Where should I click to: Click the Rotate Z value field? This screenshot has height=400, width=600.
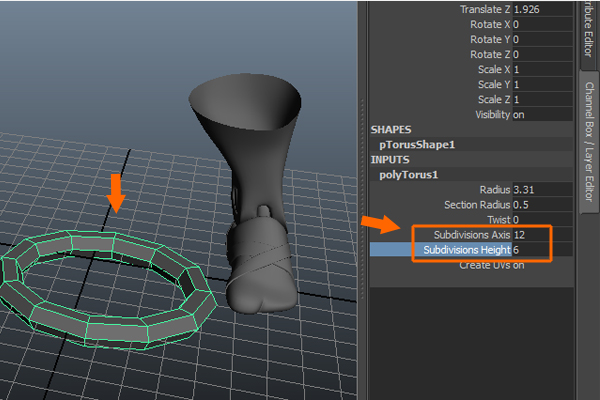point(542,54)
